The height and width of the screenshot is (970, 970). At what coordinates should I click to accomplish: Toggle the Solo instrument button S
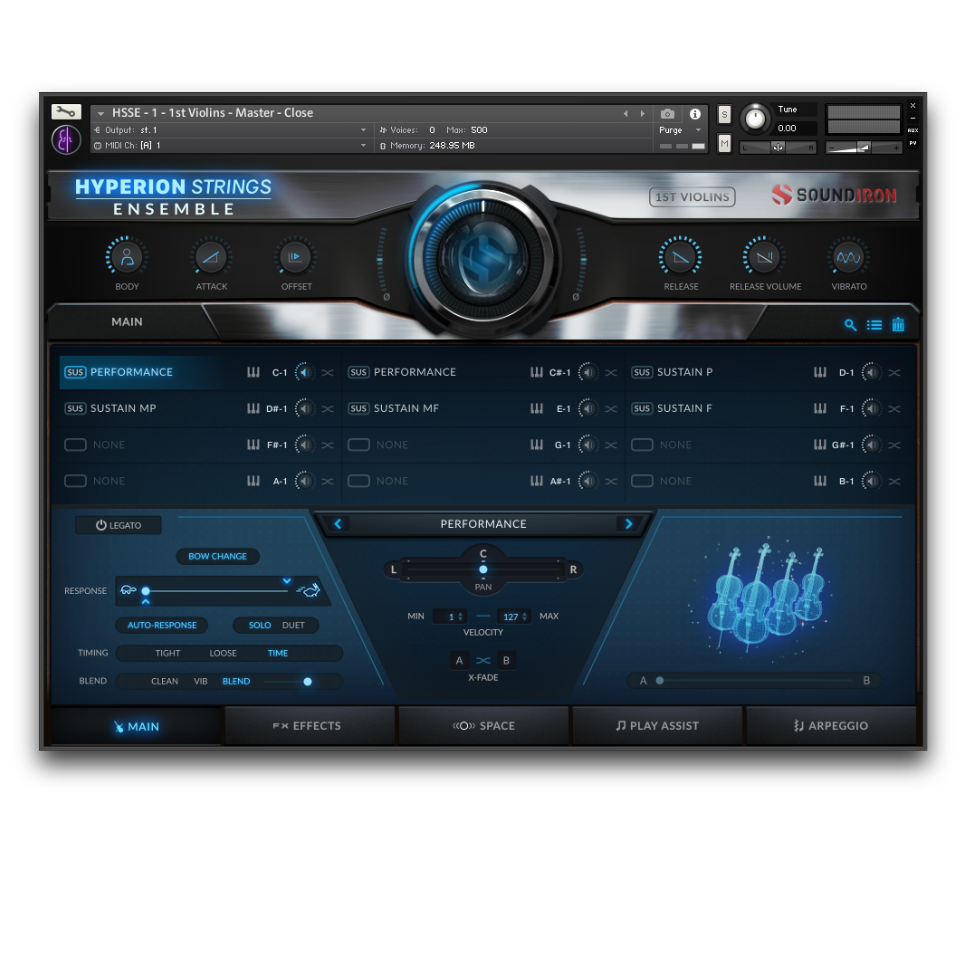pos(724,114)
